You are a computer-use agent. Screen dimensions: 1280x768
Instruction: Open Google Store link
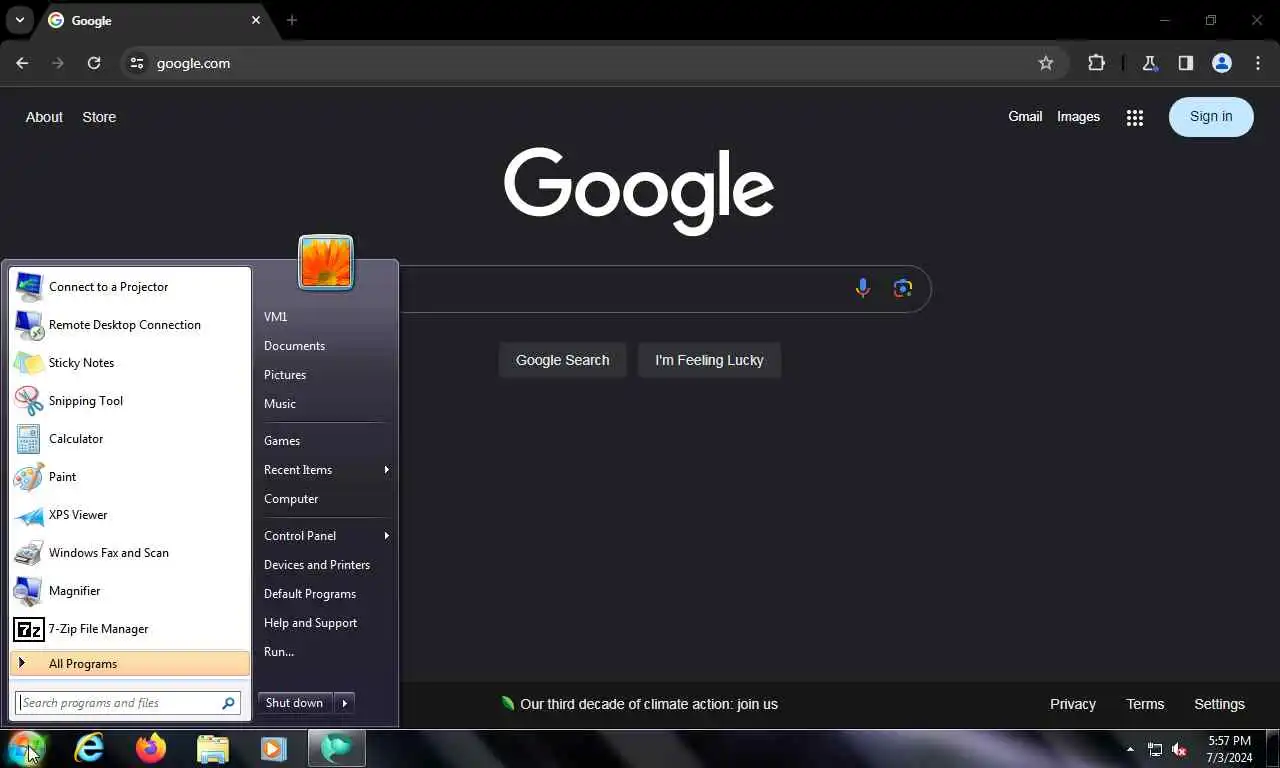(99, 117)
